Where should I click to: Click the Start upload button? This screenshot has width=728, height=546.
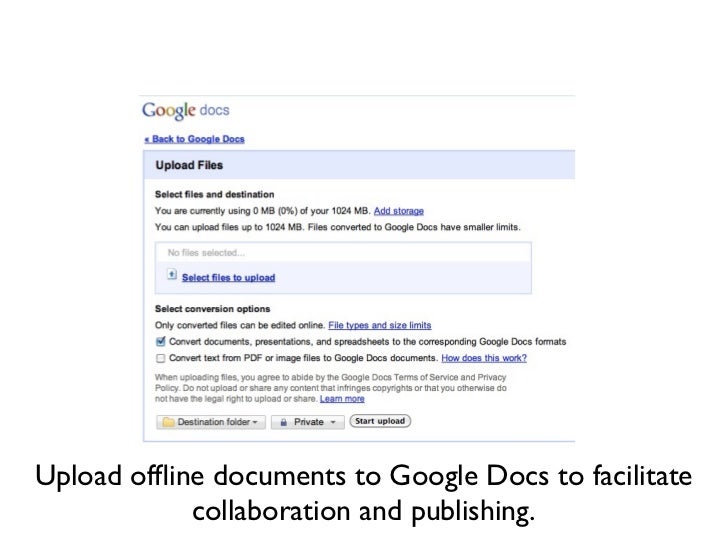(380, 421)
